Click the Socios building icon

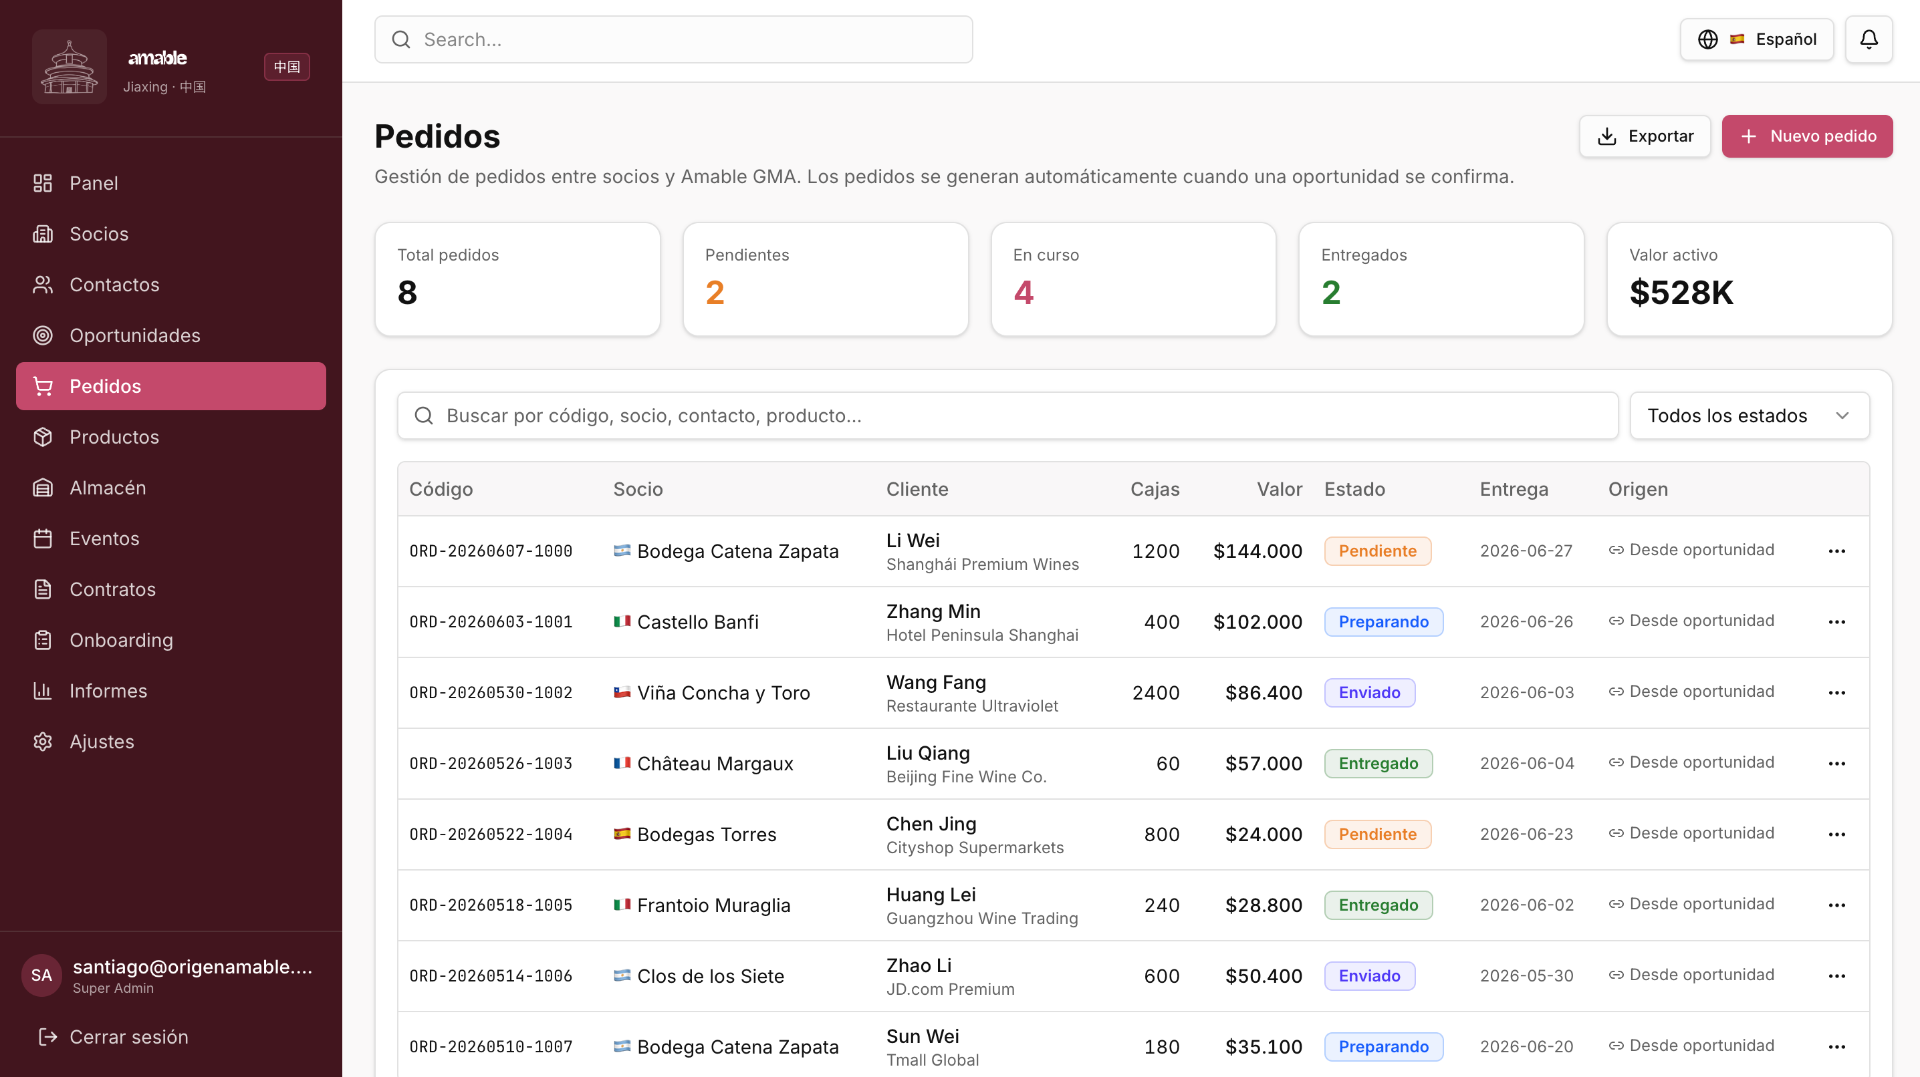pyautogui.click(x=42, y=234)
